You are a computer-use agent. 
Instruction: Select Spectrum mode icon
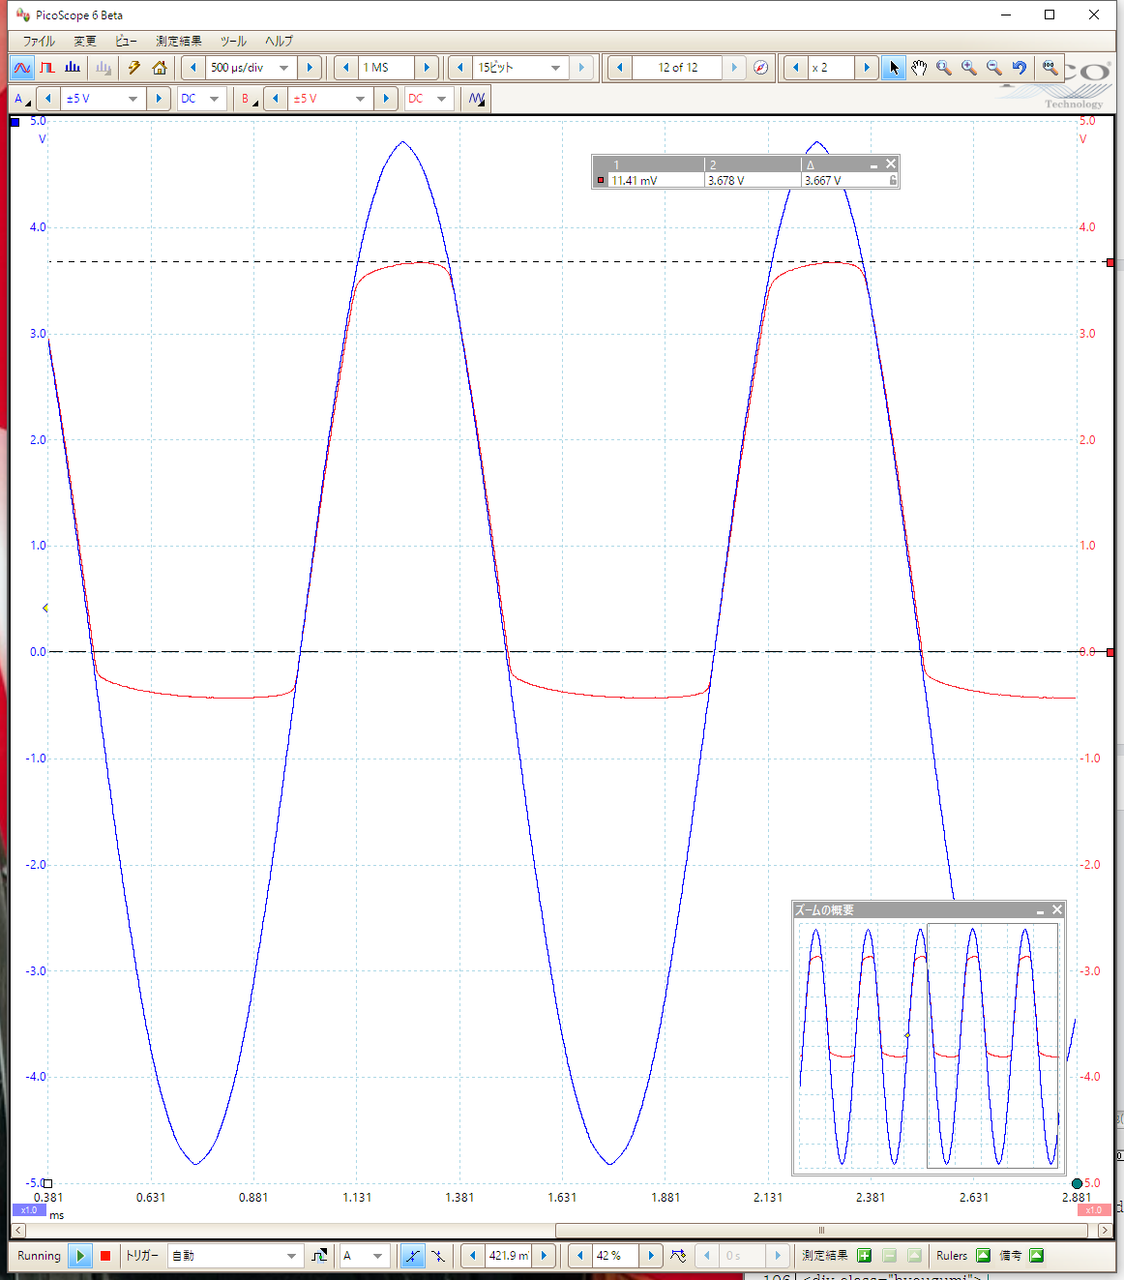click(72, 68)
